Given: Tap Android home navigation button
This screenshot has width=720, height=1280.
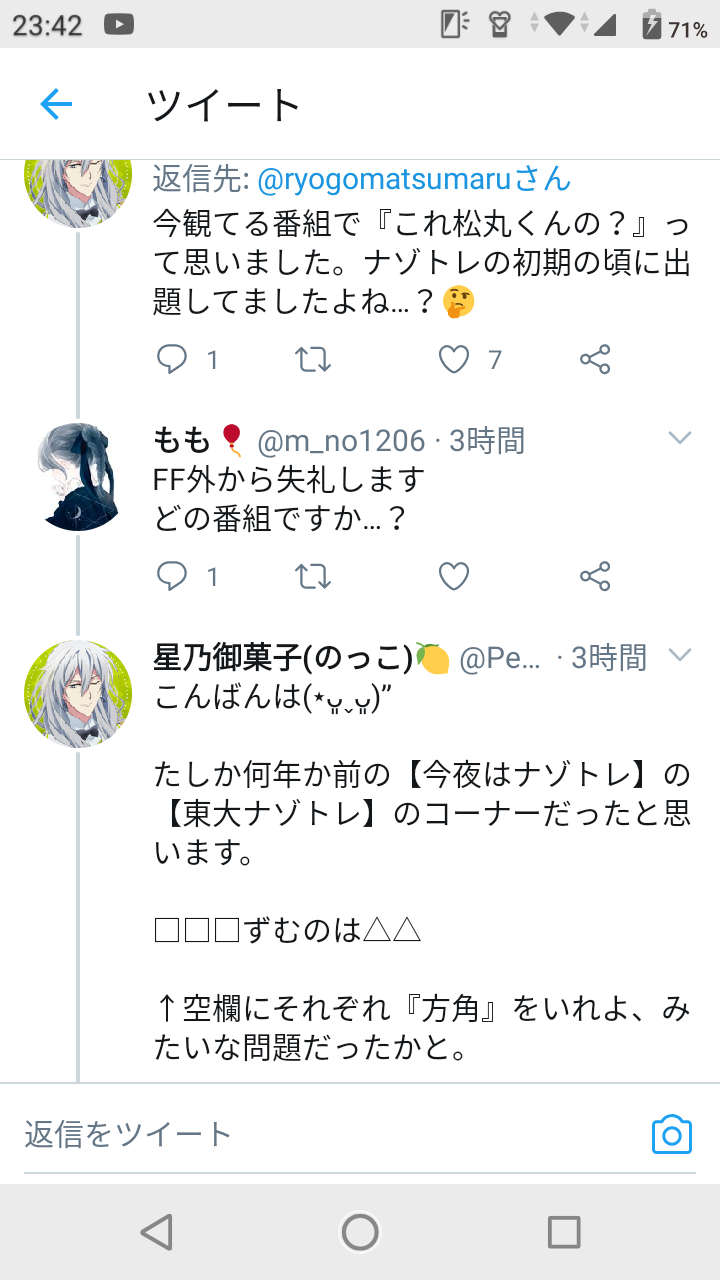Looking at the screenshot, I should coord(360,1232).
